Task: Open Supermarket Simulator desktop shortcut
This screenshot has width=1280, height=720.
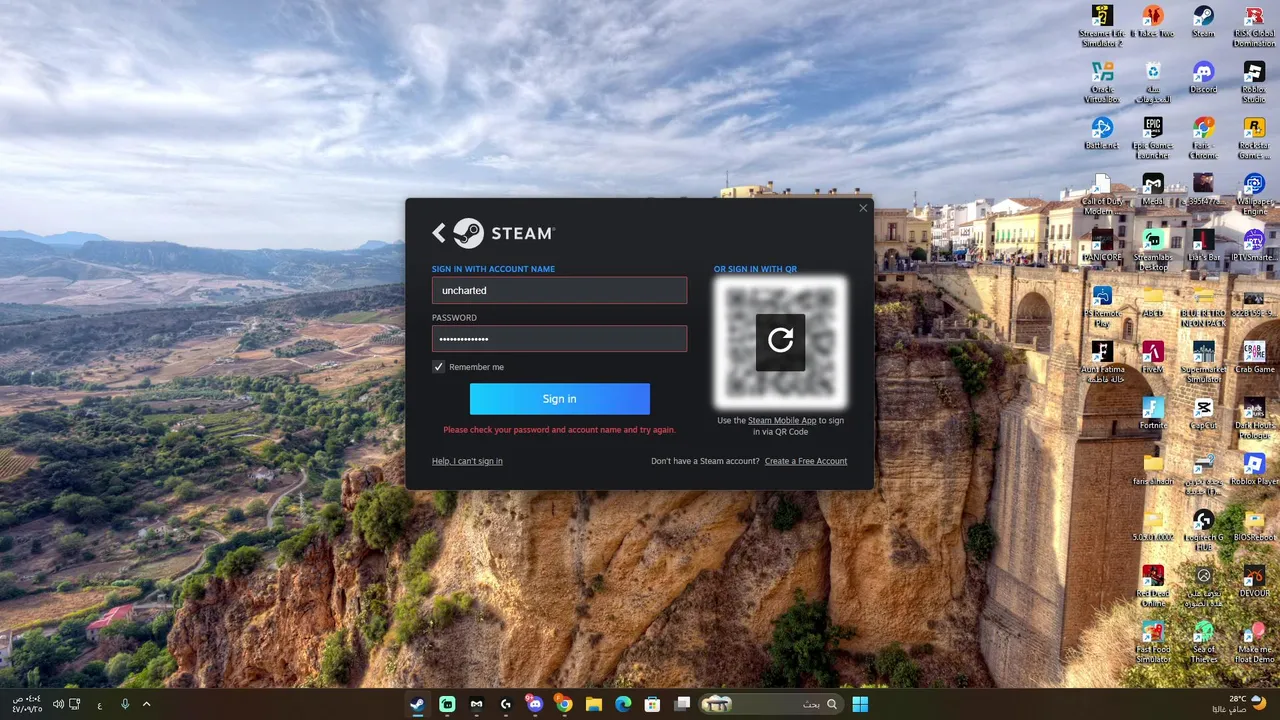Action: tap(1203, 361)
